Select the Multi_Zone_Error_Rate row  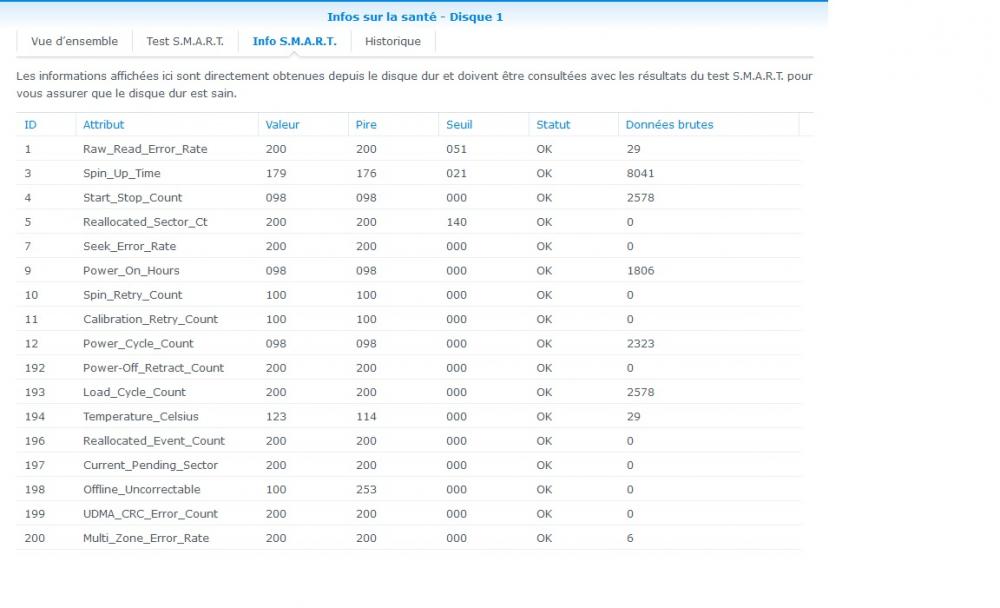408,538
